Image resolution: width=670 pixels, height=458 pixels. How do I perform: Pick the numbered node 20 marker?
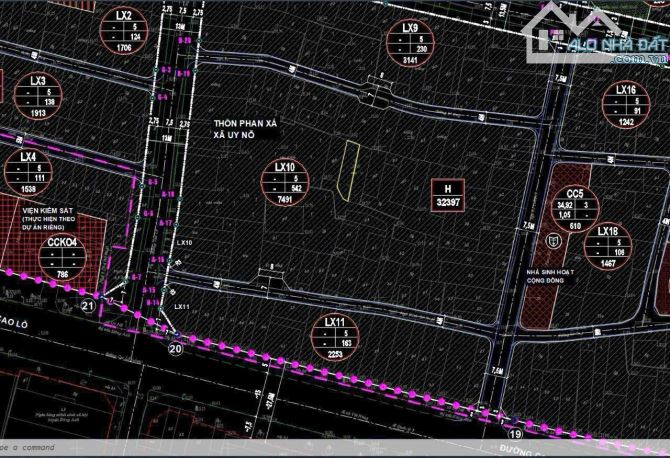tap(176, 349)
